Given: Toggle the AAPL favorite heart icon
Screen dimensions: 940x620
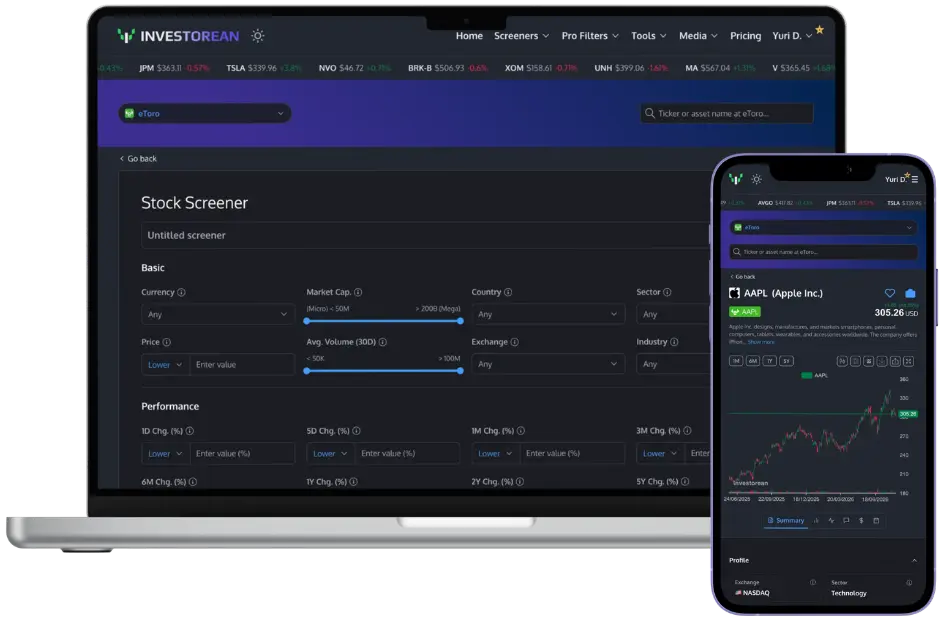Looking at the screenshot, I should [890, 293].
